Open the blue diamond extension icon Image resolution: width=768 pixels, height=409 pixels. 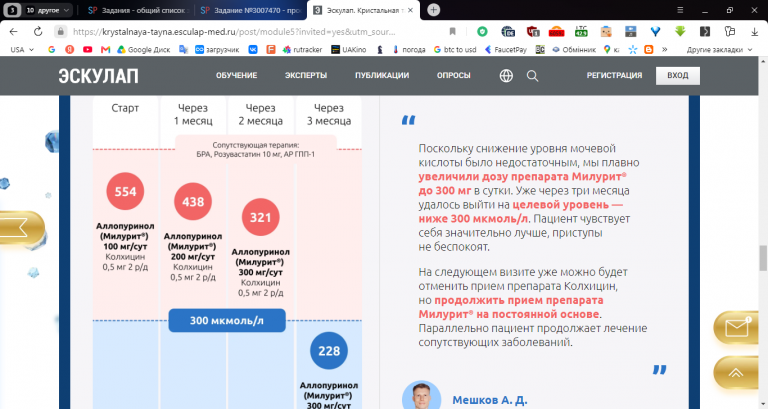tap(655, 31)
